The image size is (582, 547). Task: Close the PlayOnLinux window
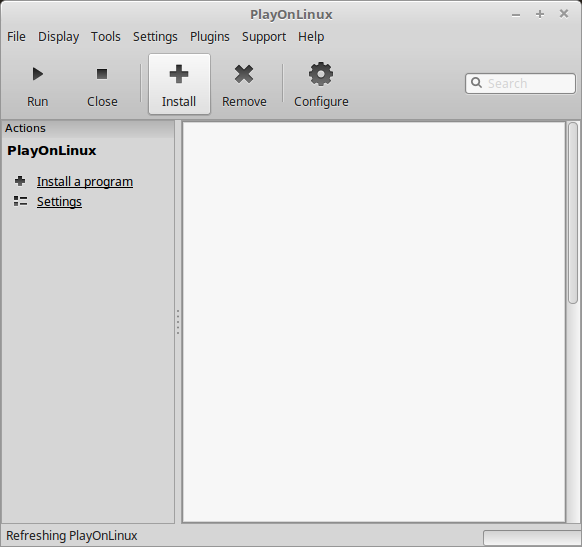564,14
